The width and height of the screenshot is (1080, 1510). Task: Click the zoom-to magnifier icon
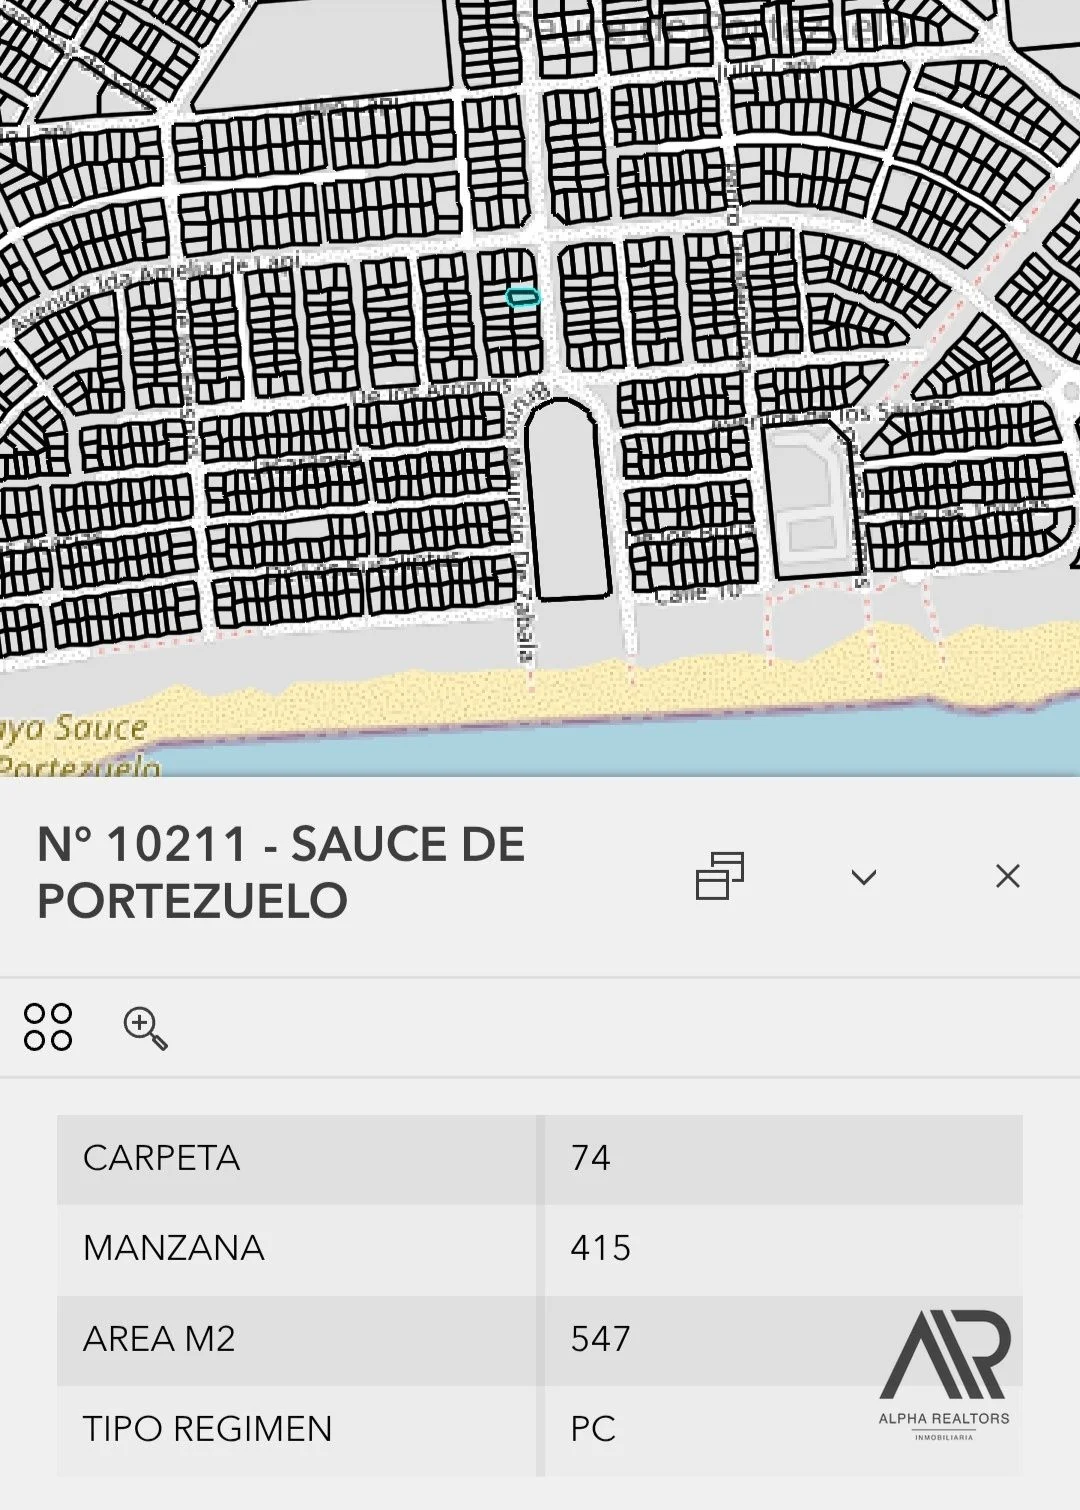[145, 1028]
